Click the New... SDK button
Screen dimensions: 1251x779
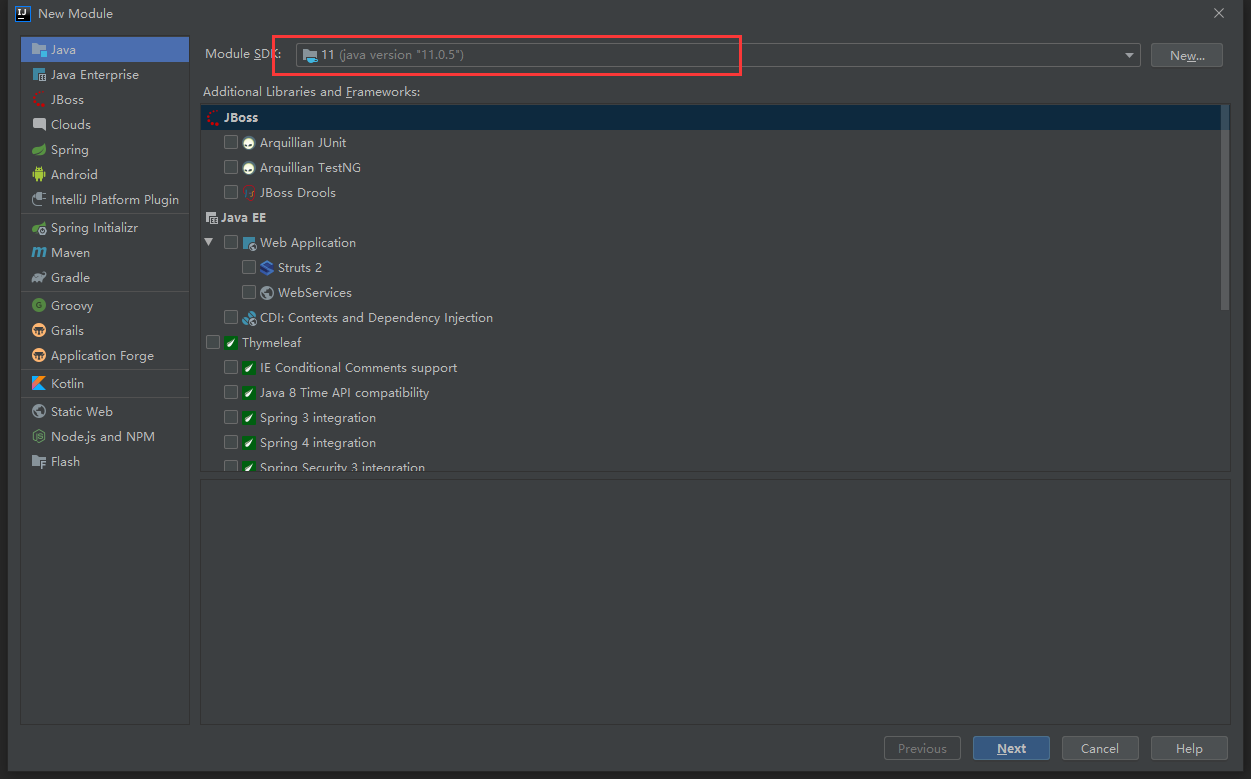click(x=1186, y=55)
